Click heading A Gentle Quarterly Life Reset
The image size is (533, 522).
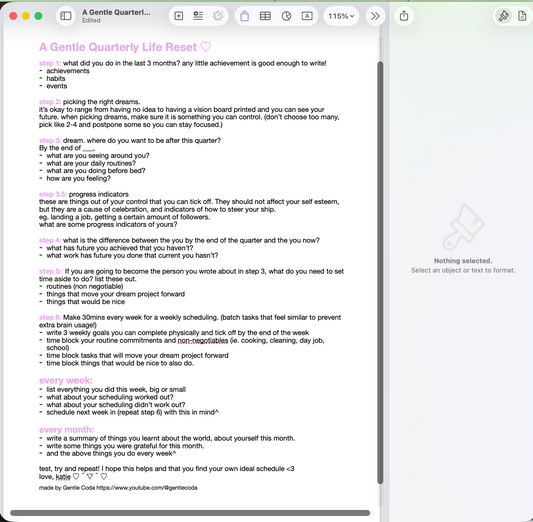[125, 47]
